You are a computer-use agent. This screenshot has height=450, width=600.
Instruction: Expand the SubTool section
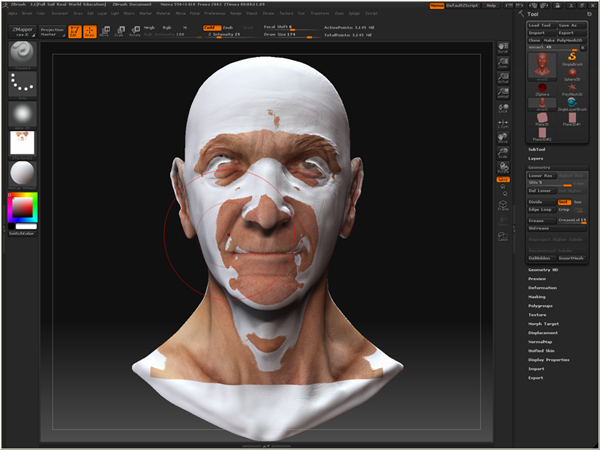[536, 149]
